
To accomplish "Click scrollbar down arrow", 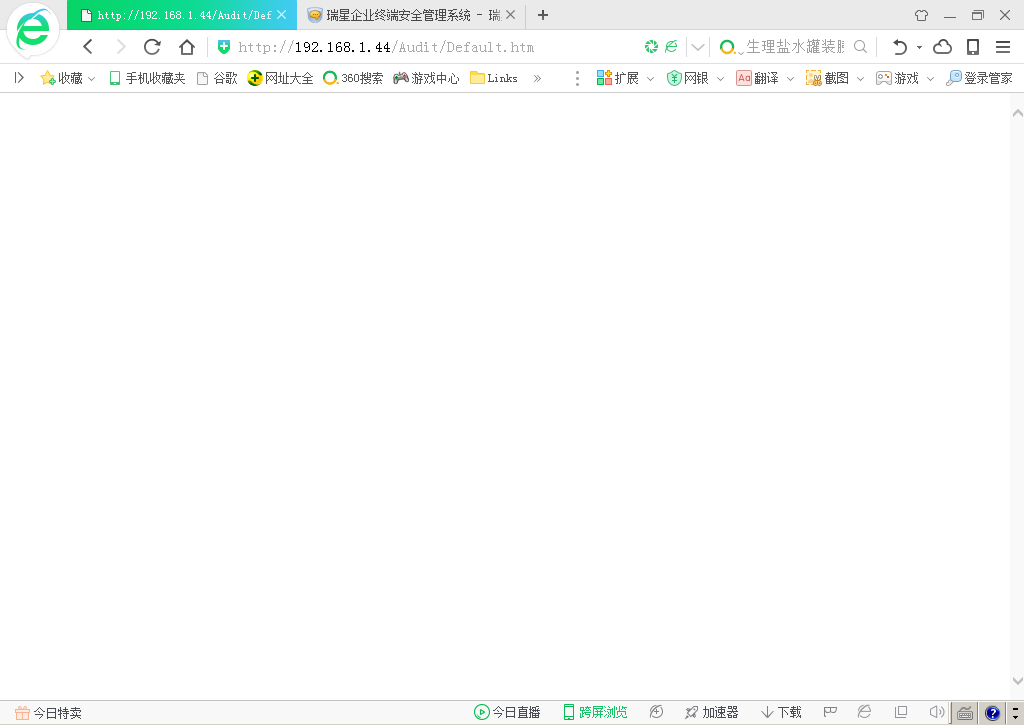I will pyautogui.click(x=1017, y=681).
